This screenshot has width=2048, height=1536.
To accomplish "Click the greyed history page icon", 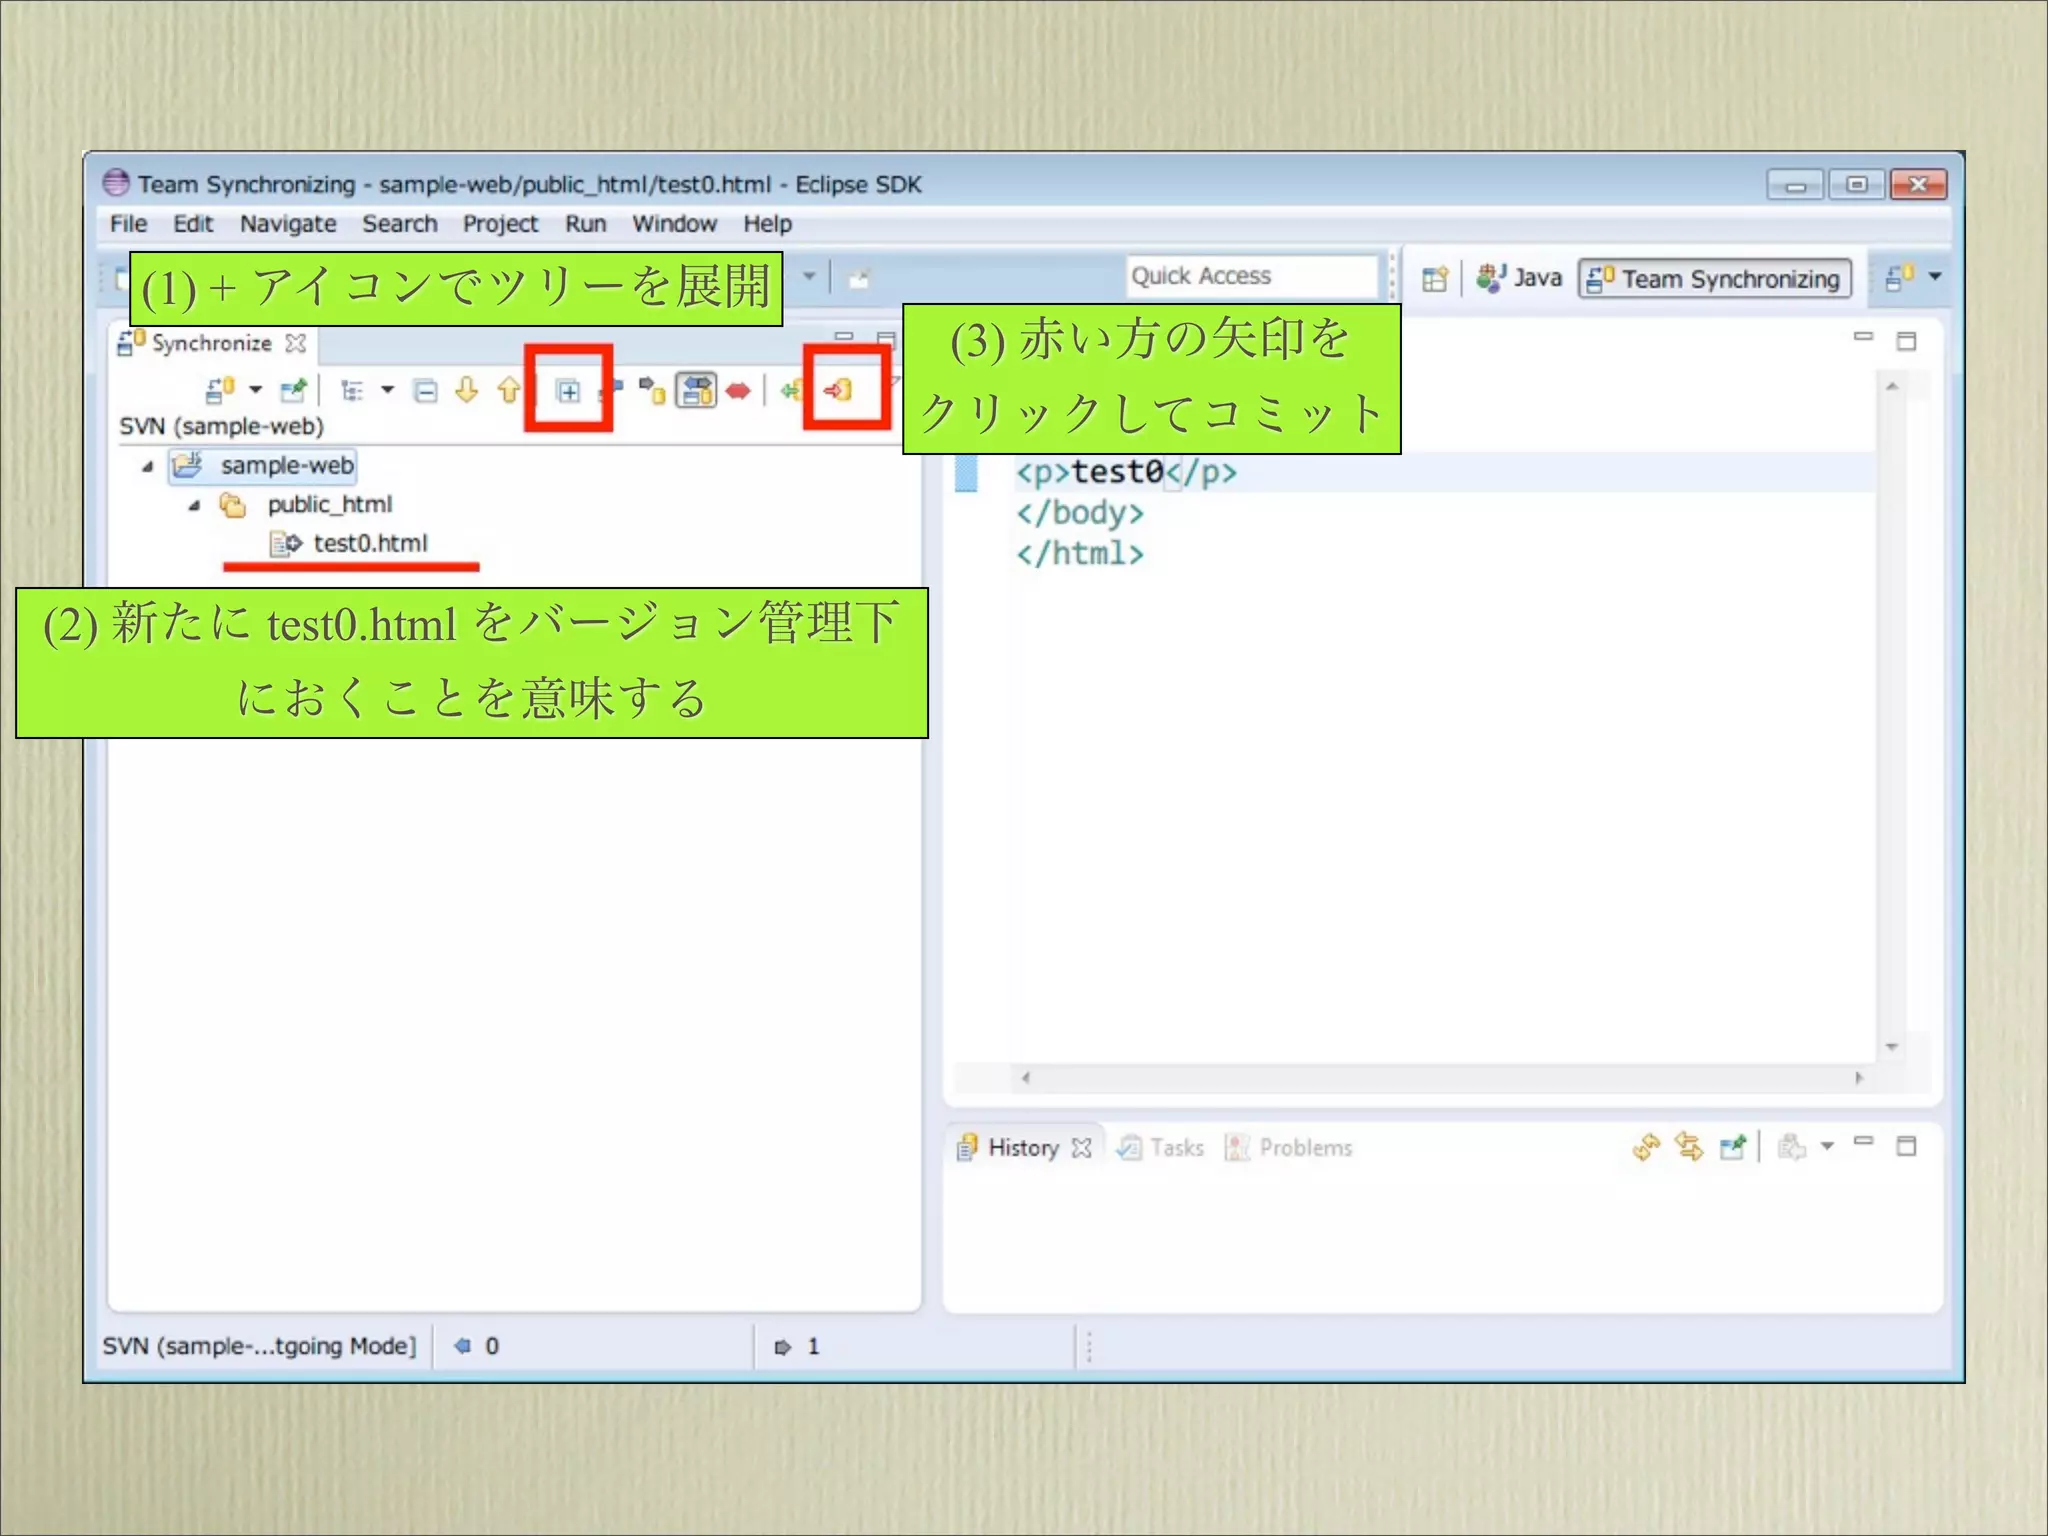I will click(x=1791, y=1147).
